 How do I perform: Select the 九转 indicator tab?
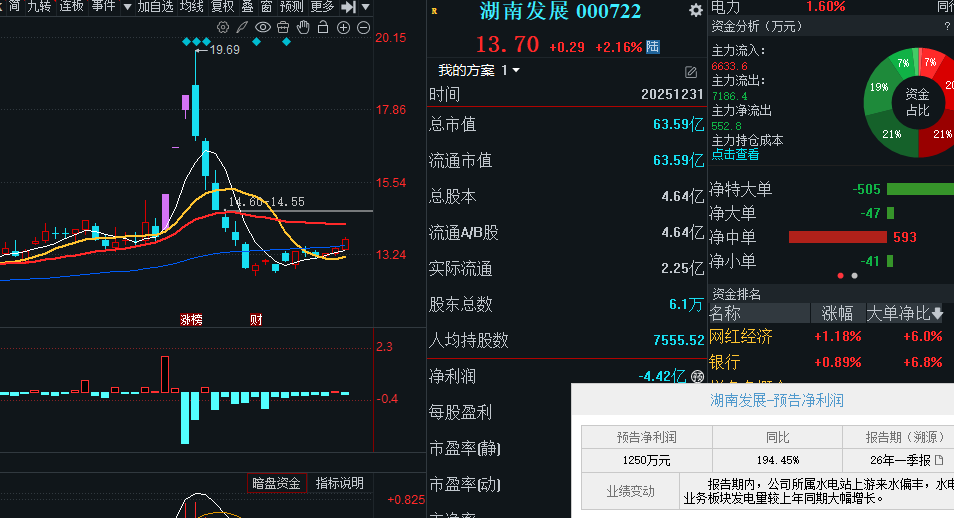pos(39,7)
